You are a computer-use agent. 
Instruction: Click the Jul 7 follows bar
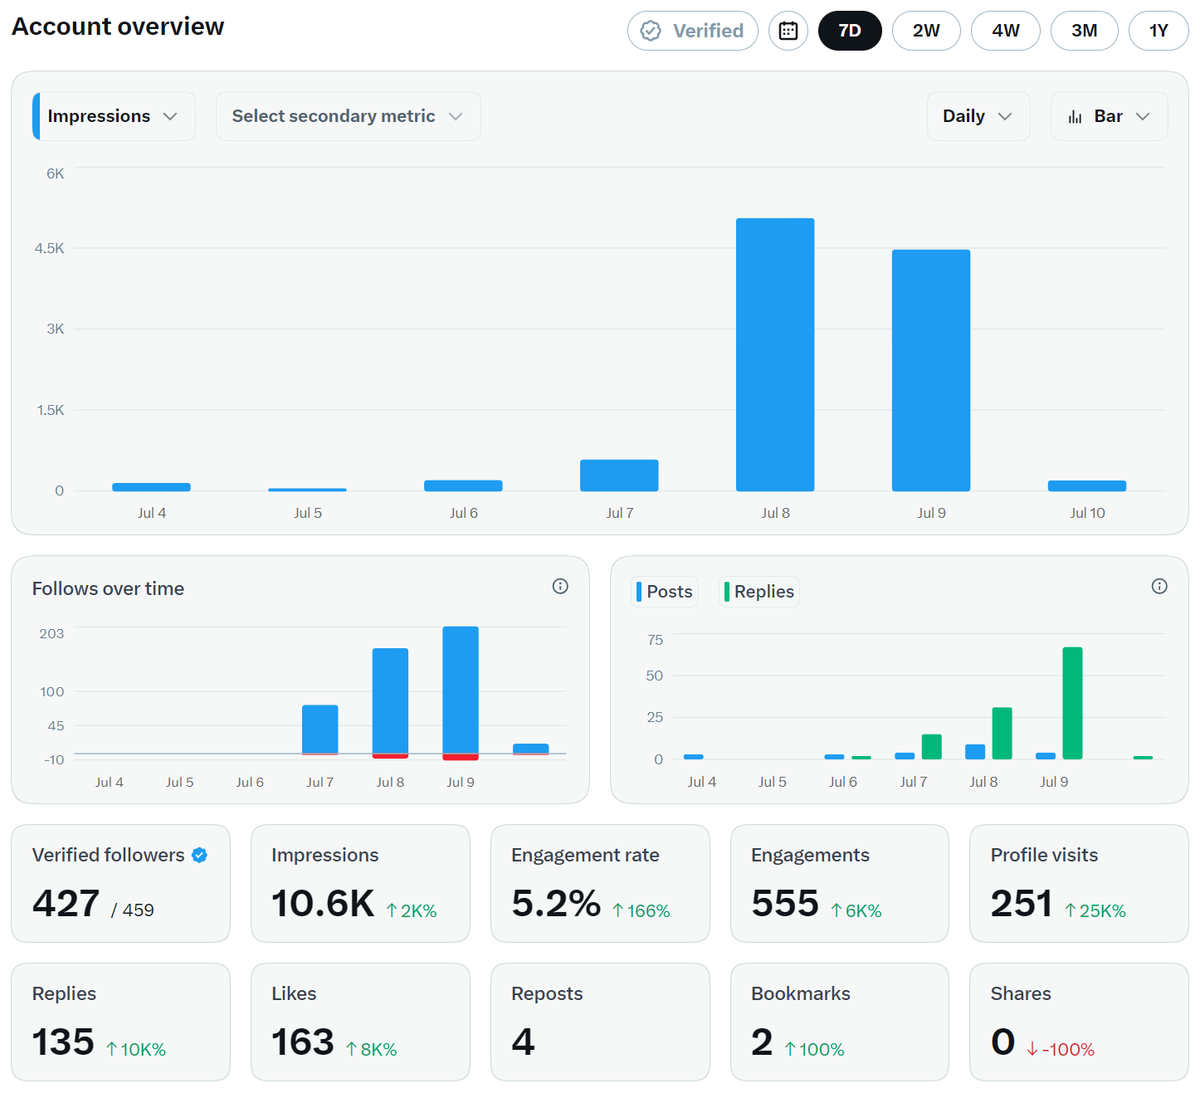320,729
